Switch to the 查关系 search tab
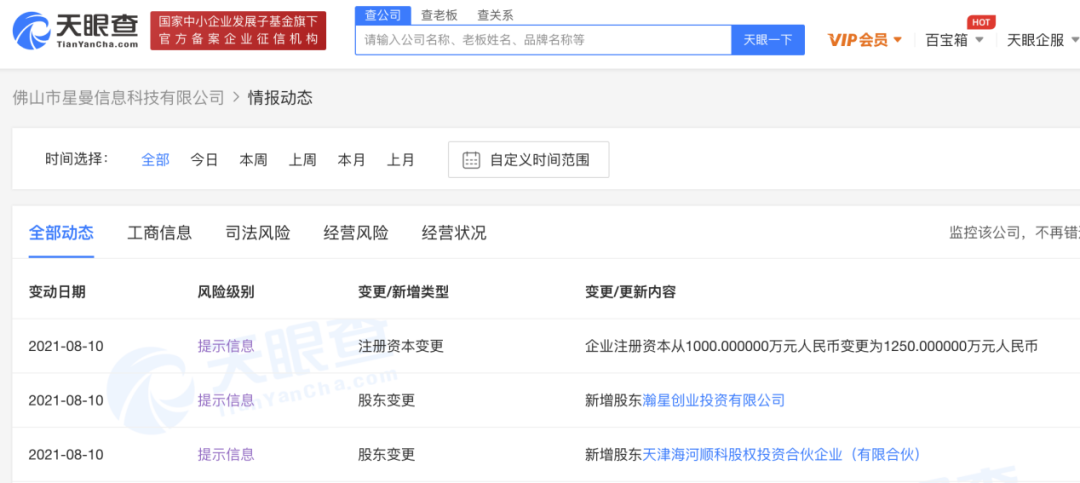The width and height of the screenshot is (1080, 483). pyautogui.click(x=495, y=15)
